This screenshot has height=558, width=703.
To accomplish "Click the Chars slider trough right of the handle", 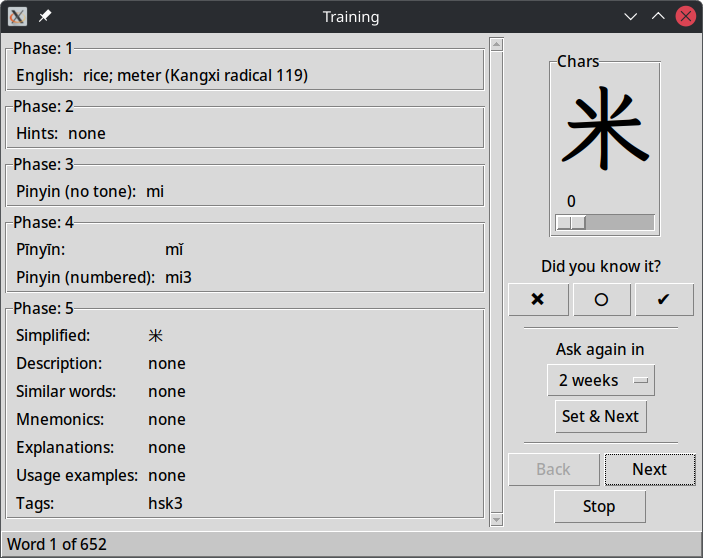I will (x=620, y=222).
